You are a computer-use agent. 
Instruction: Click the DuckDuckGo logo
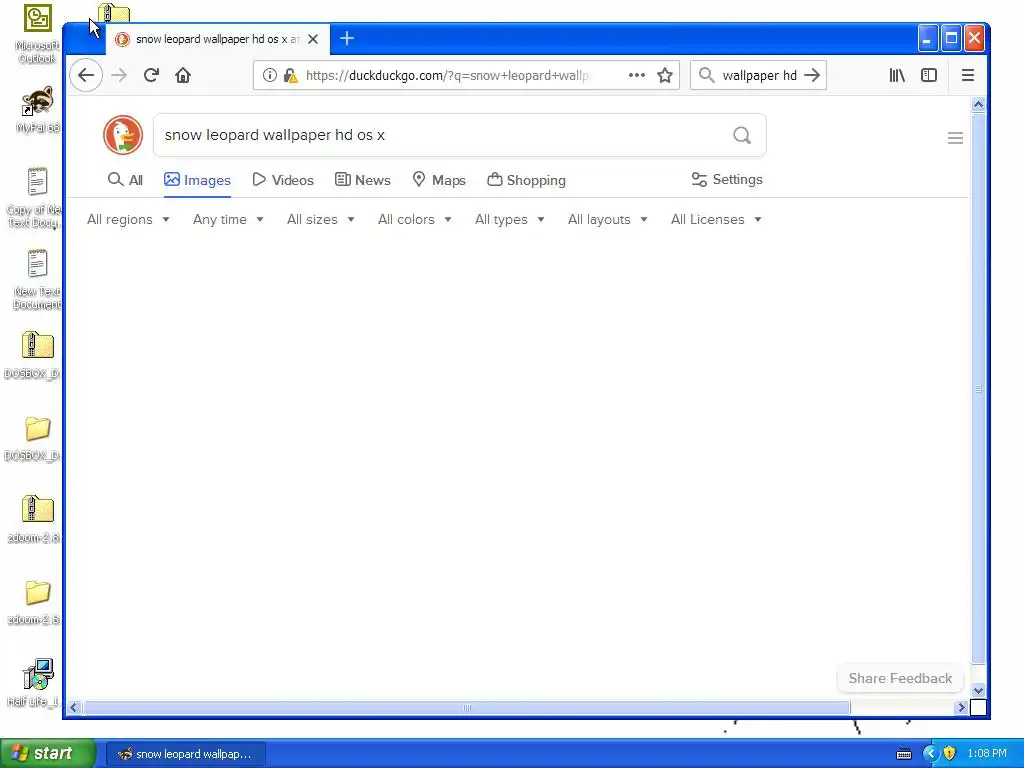pos(123,135)
